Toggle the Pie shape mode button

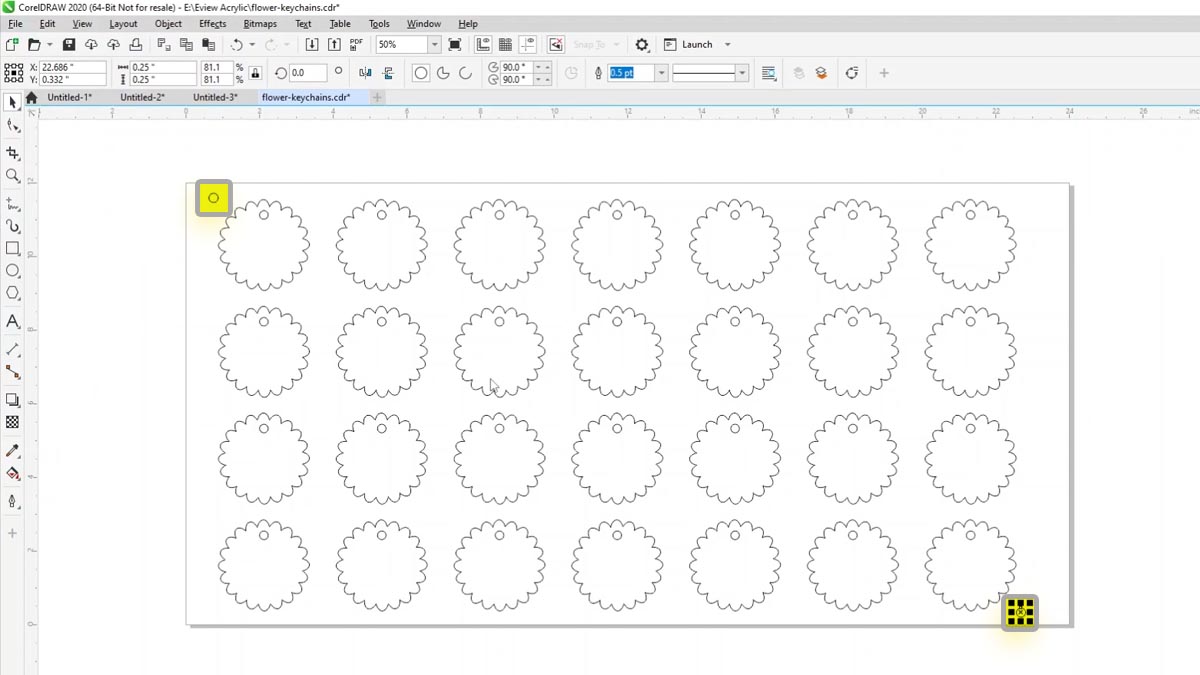coord(443,73)
